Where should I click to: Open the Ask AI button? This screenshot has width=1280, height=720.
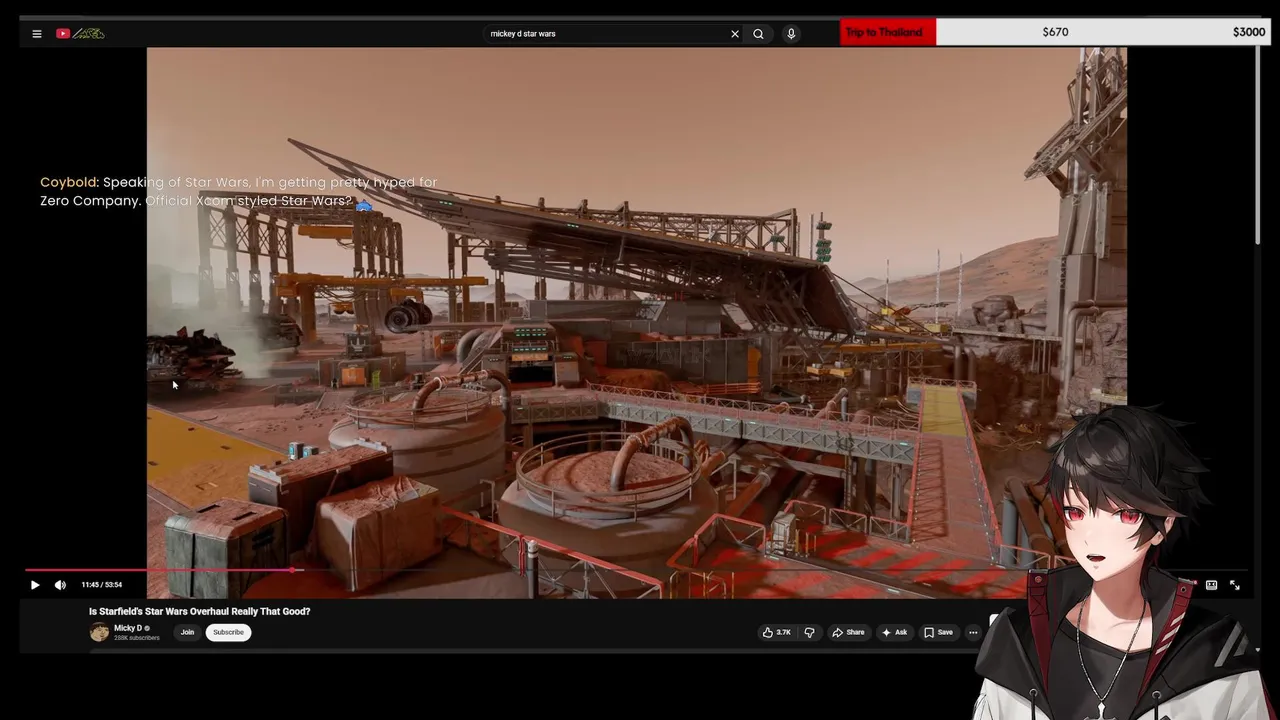[x=894, y=632]
